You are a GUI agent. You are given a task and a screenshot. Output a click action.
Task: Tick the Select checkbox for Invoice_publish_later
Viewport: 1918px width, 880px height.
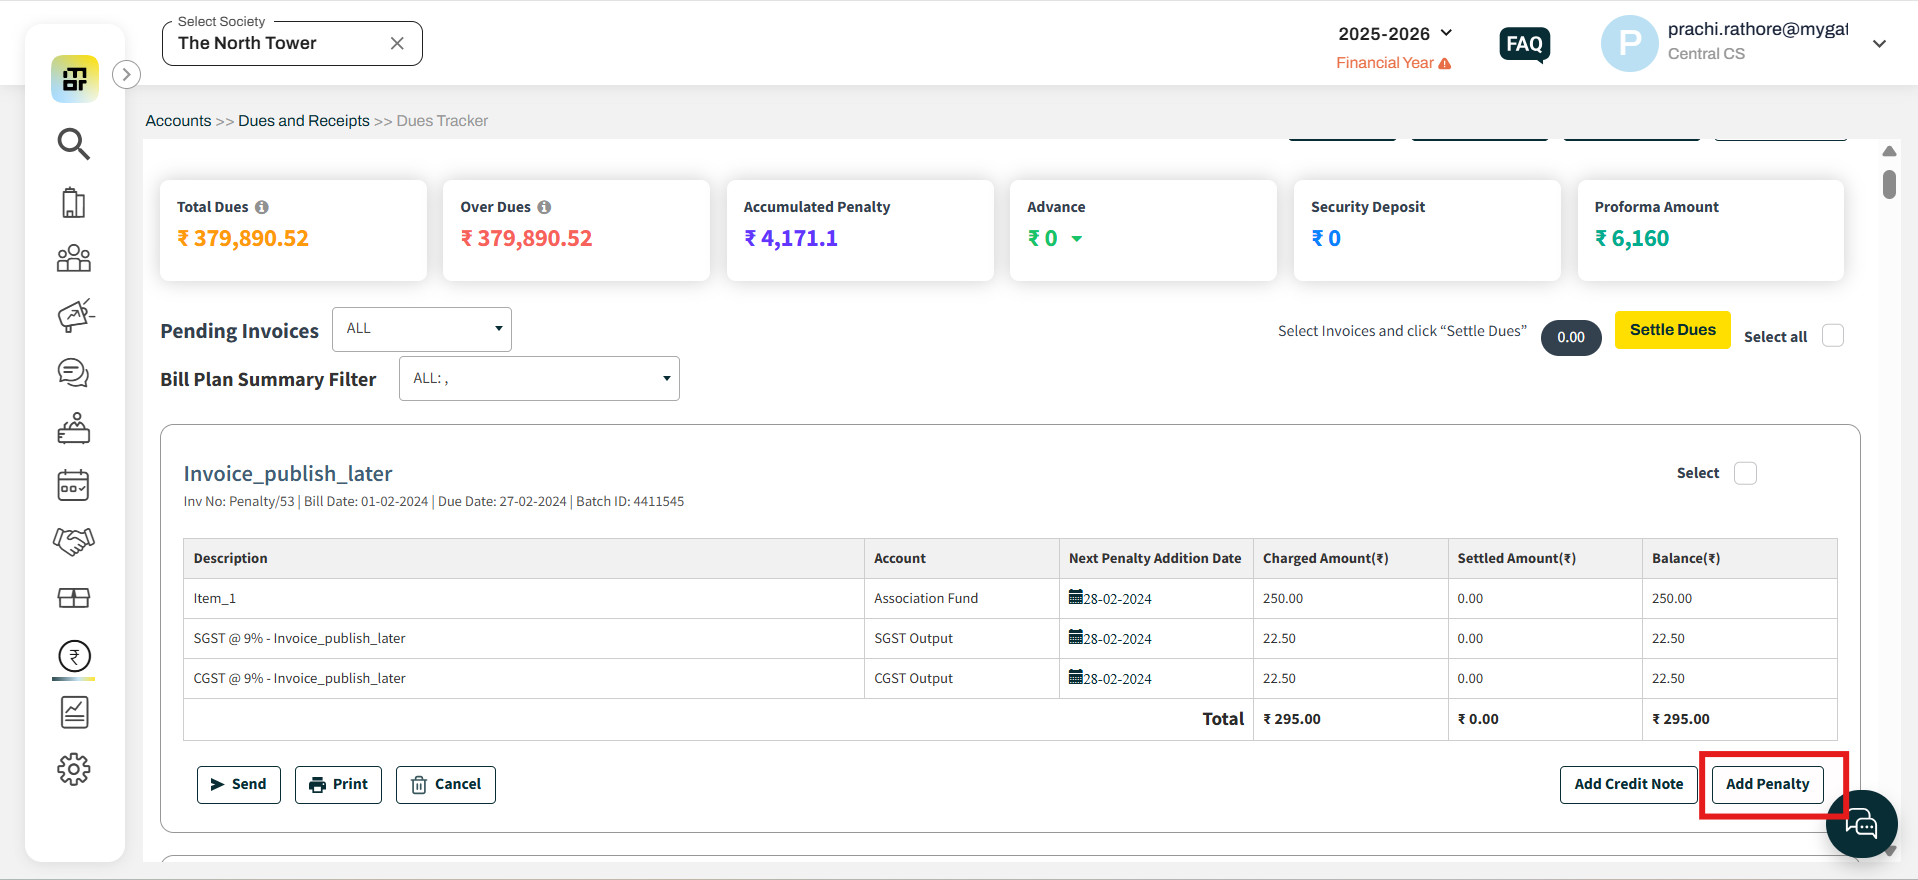pos(1745,473)
